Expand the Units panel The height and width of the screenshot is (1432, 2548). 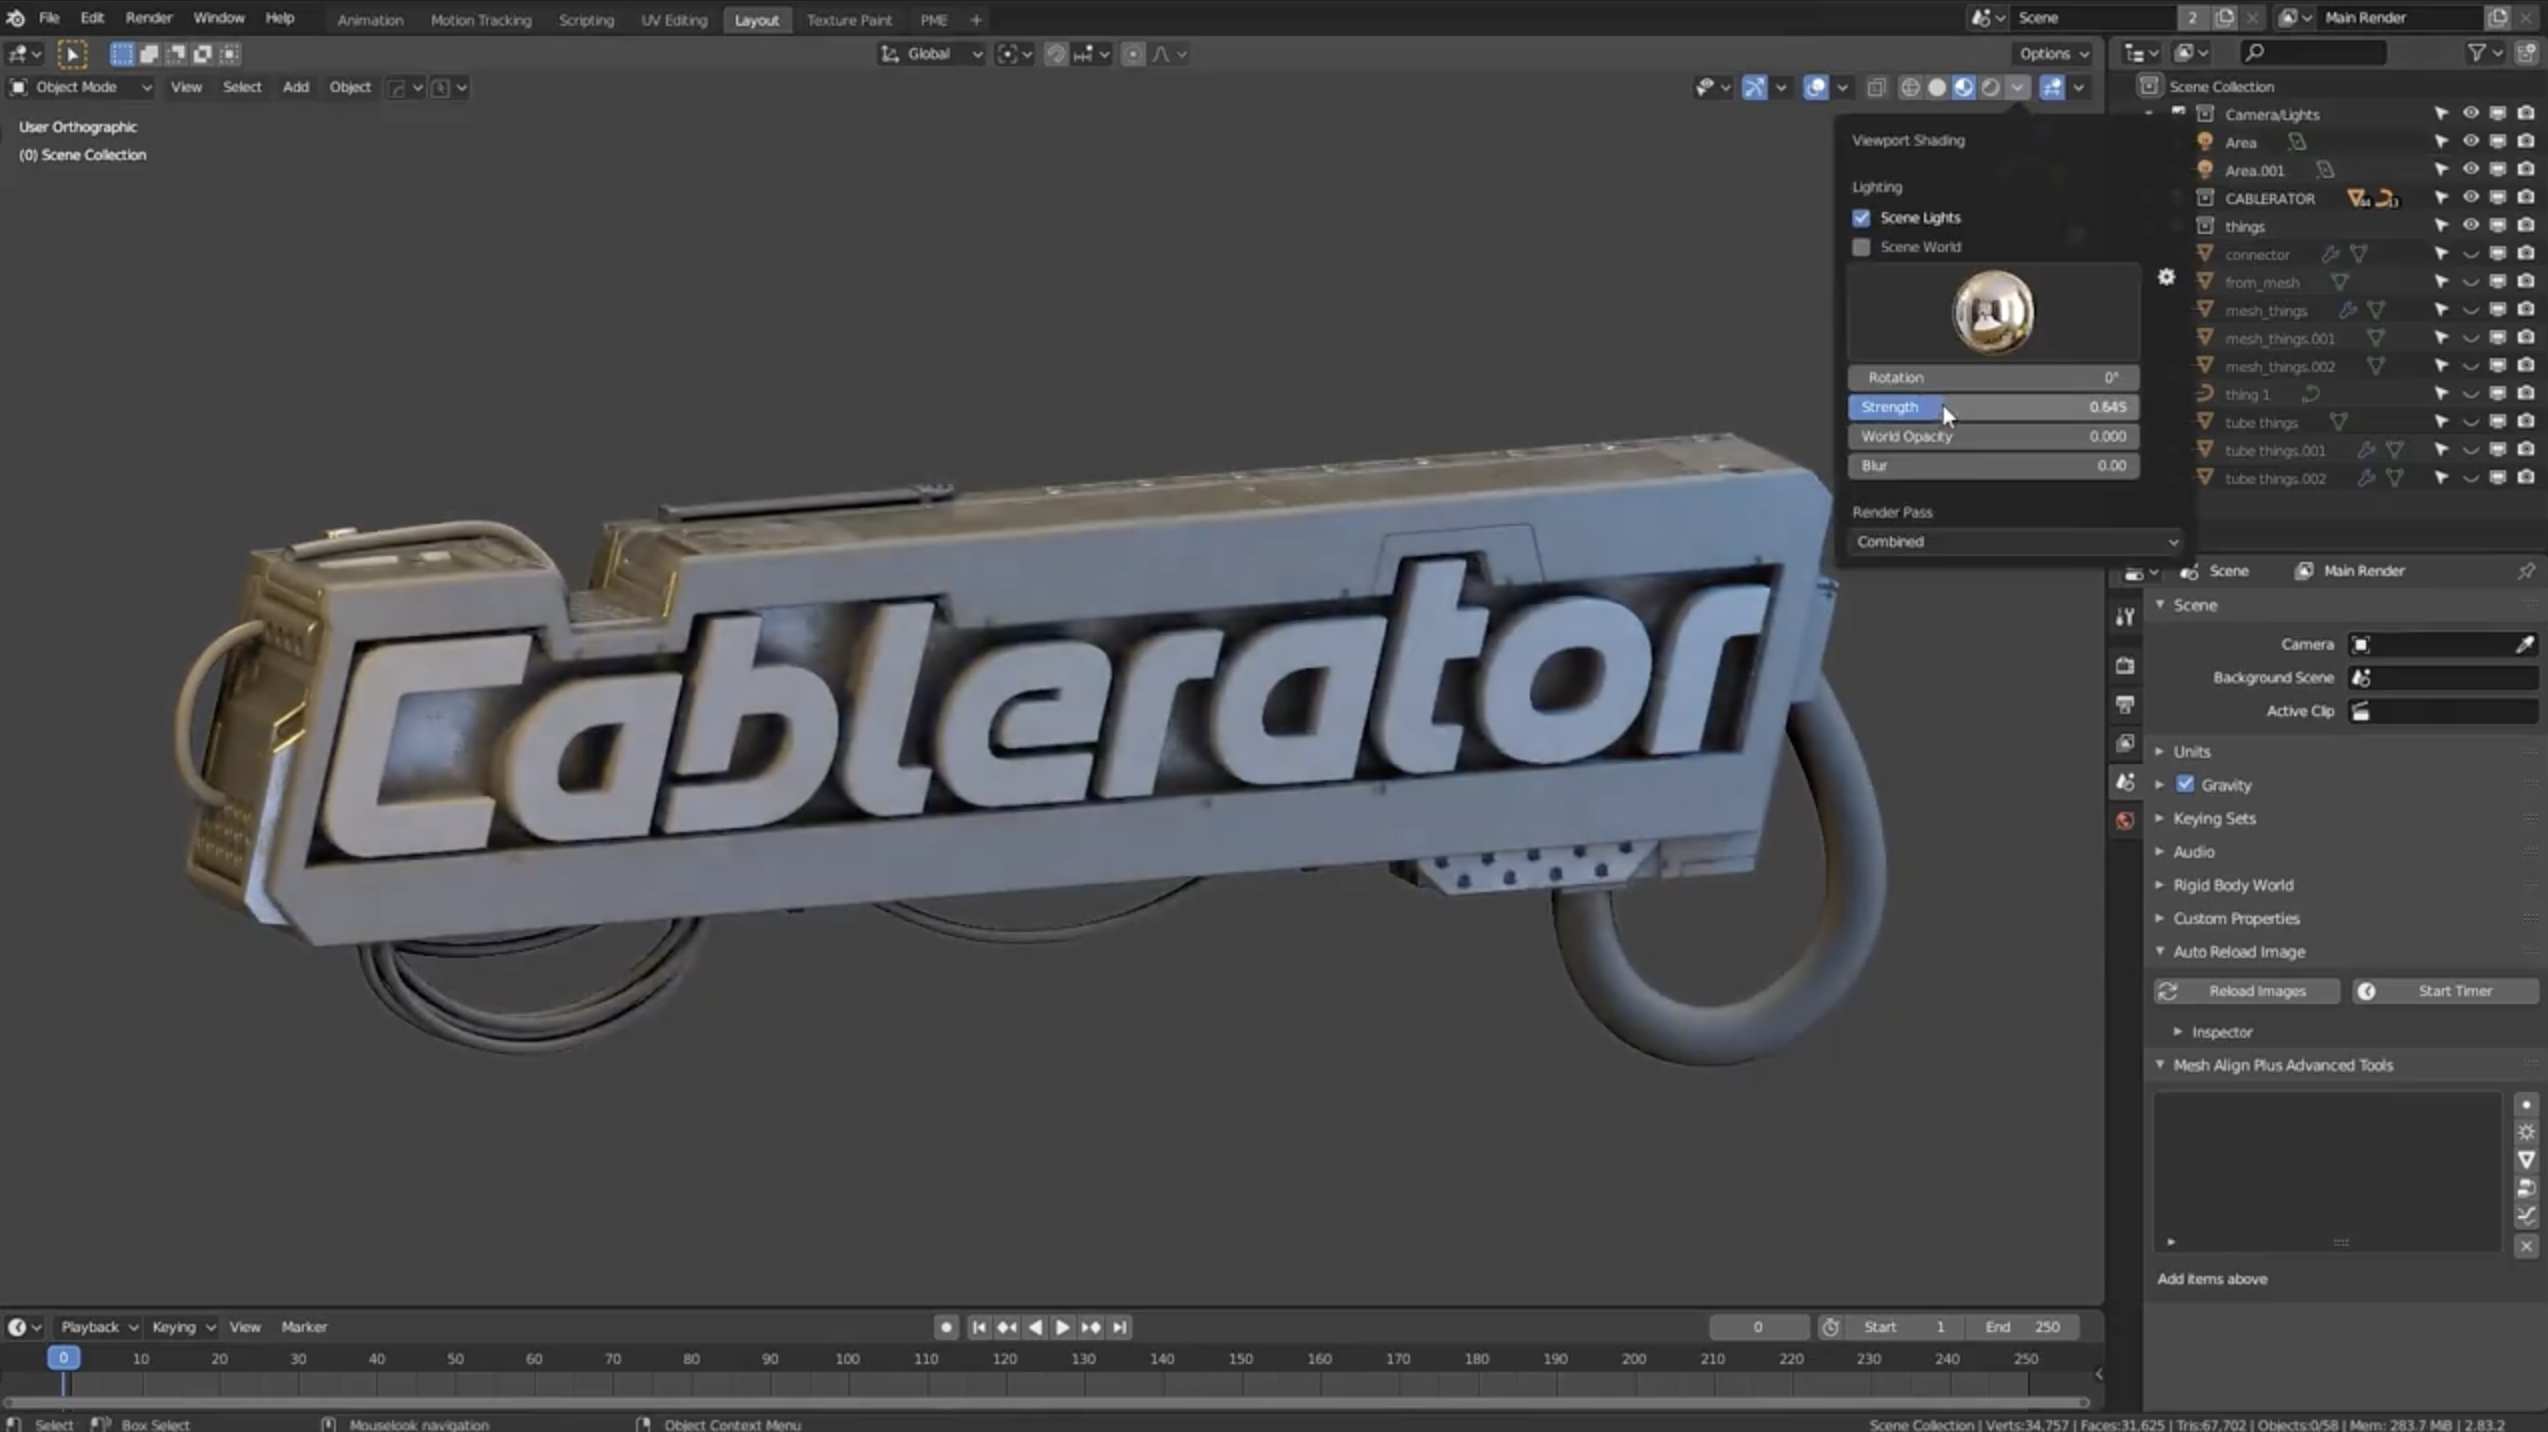click(2191, 751)
